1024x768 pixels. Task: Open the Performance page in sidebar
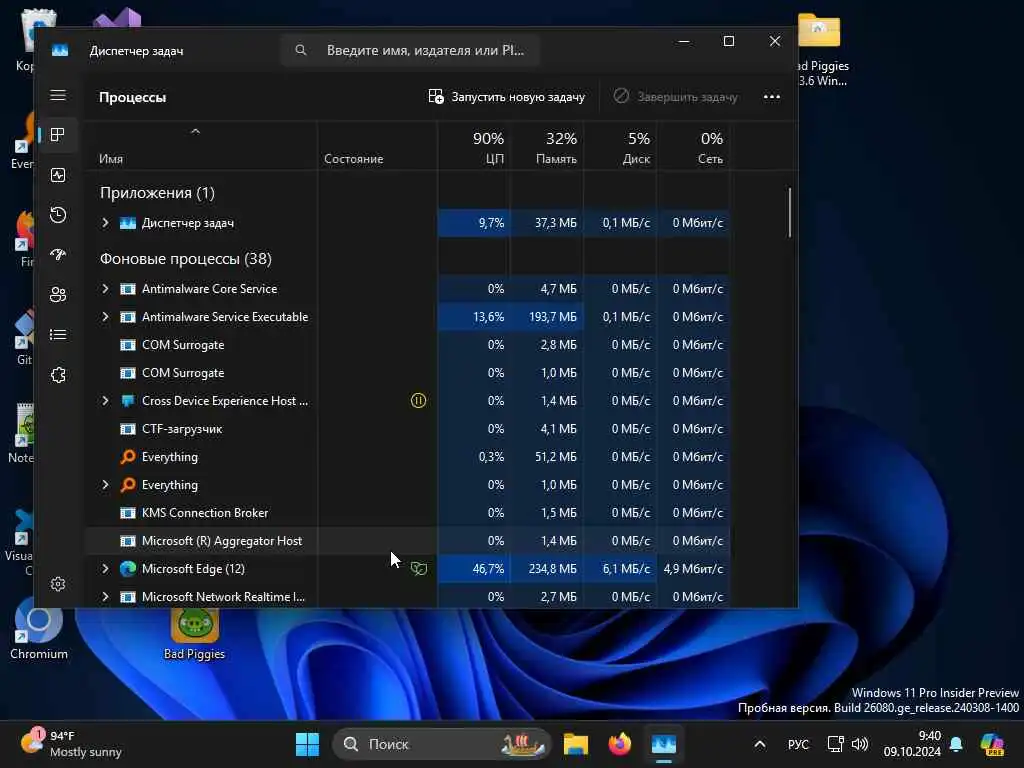tap(58, 175)
